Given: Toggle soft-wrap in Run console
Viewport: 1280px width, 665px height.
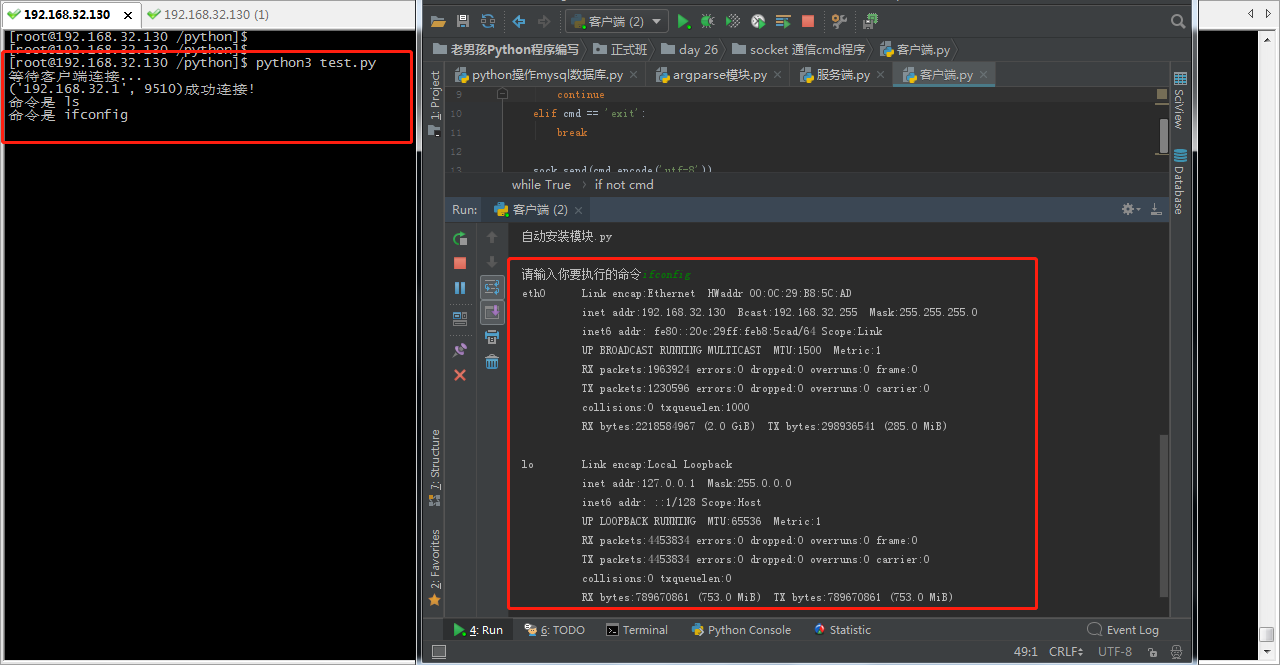Looking at the screenshot, I should pyautogui.click(x=492, y=288).
